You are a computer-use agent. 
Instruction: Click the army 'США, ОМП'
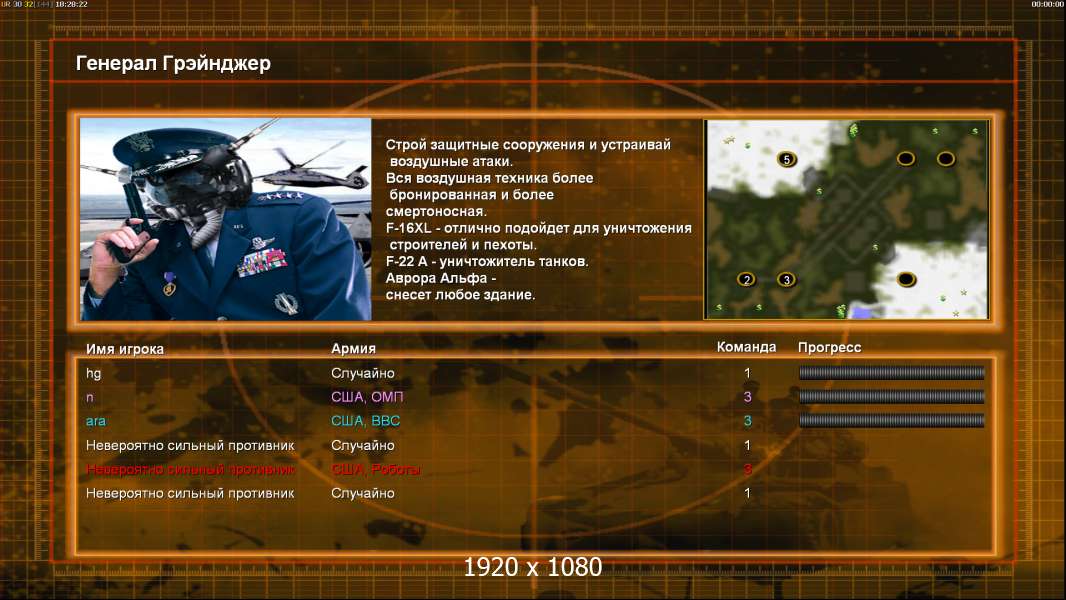tap(367, 397)
